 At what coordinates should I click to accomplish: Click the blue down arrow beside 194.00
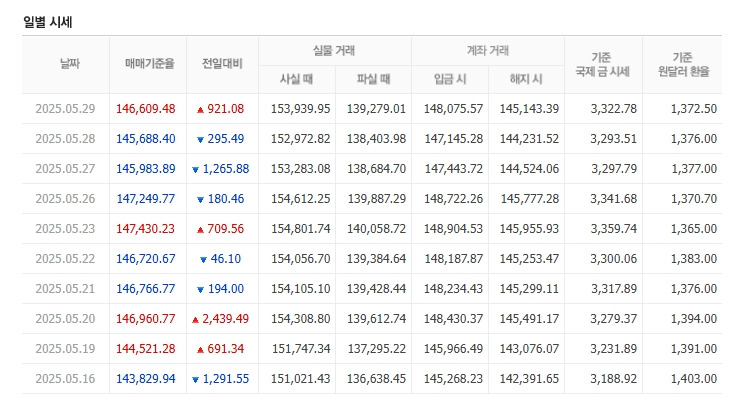[x=201, y=290]
